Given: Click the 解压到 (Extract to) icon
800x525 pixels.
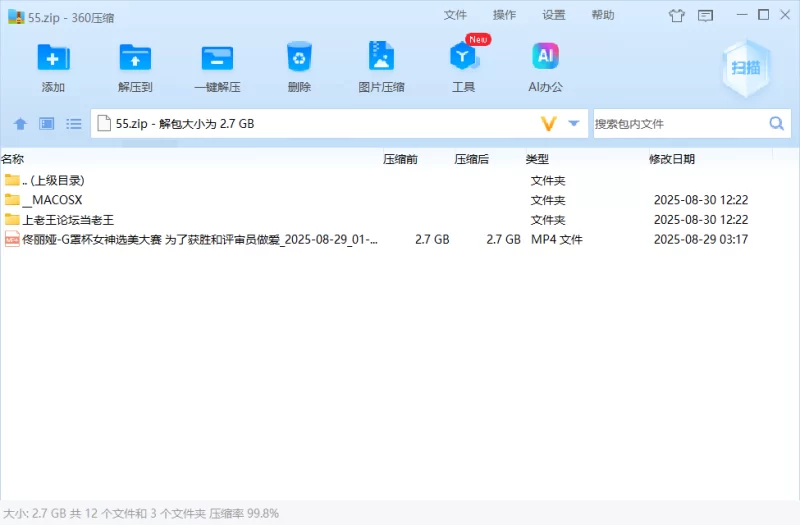Looking at the screenshot, I should point(135,58).
